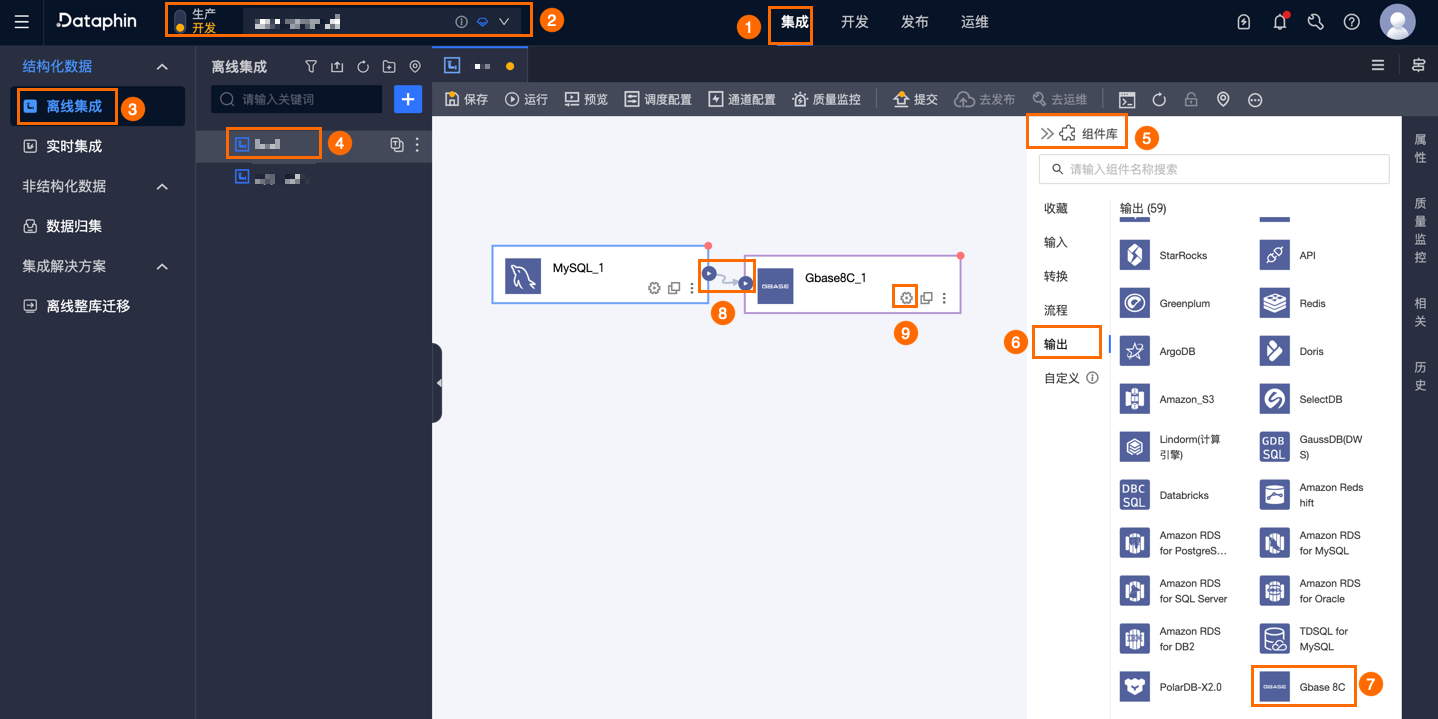Switch to the 集成 tab
The image size is (1438, 719).
pyautogui.click(x=794, y=21)
